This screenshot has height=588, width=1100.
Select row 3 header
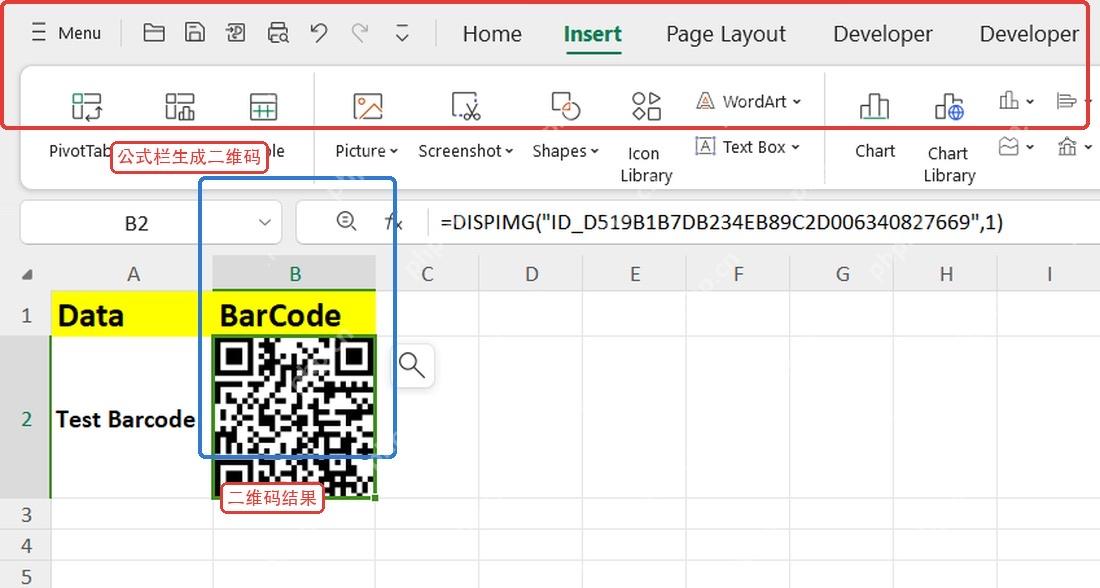pos(26,514)
